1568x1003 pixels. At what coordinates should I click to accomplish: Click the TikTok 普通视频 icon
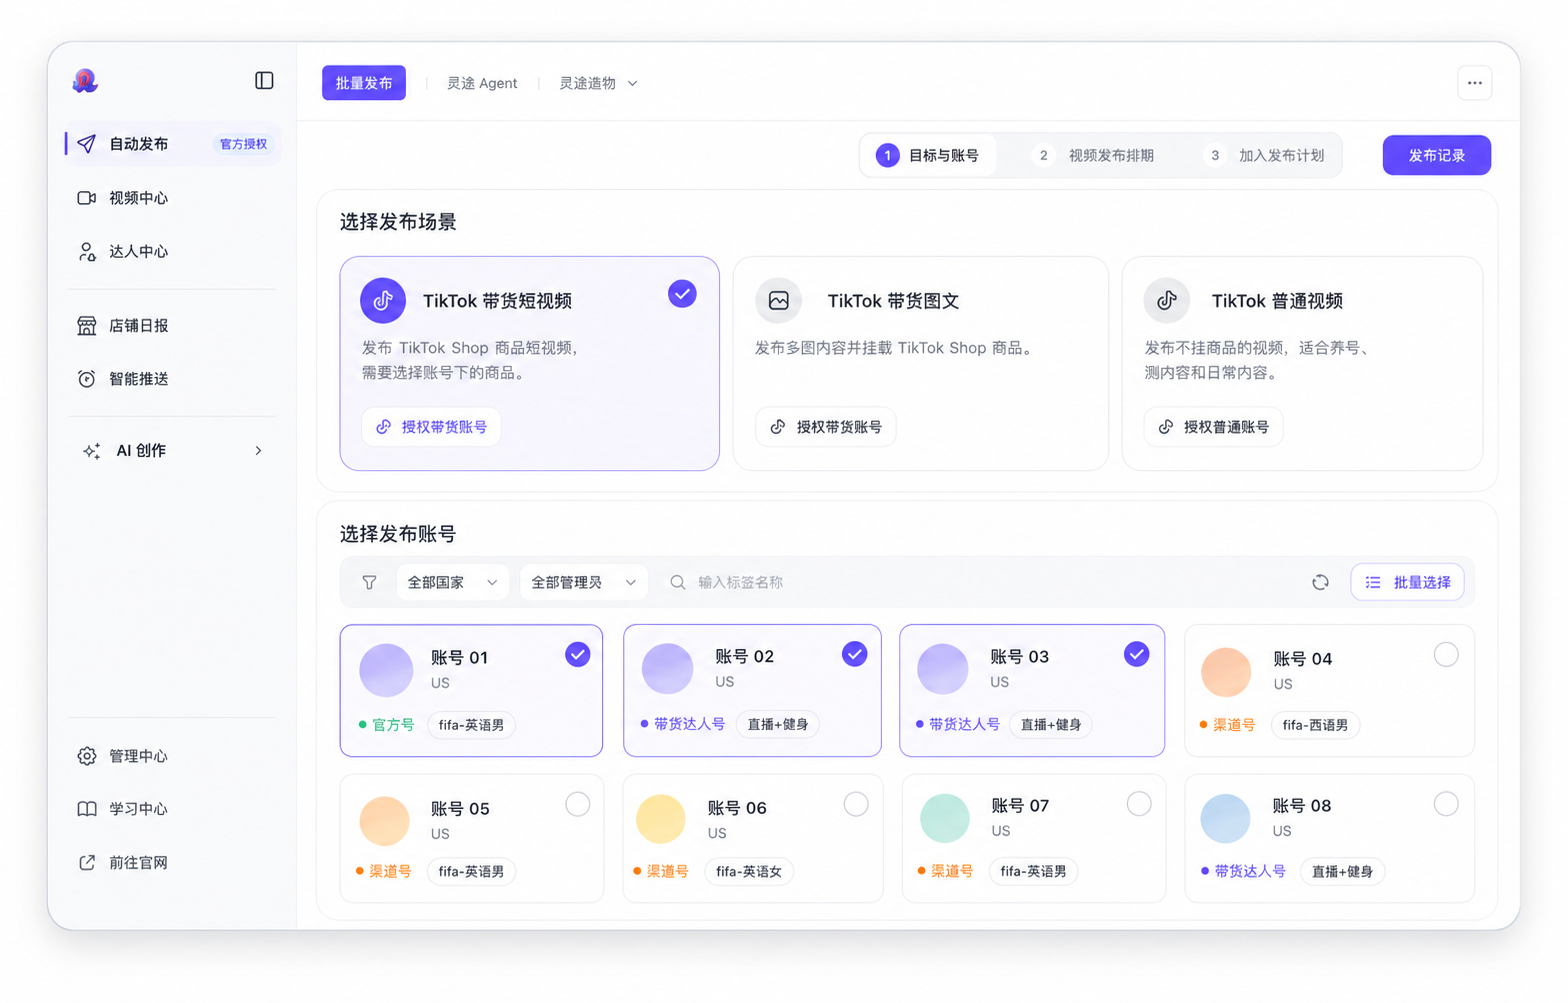click(1167, 300)
